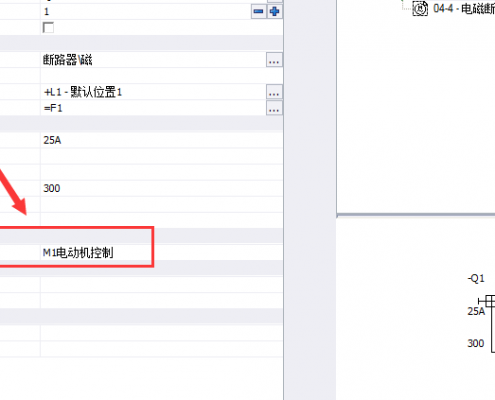This screenshot has height=400, width=495.
Task: Click the M1电动机控制 description field
Action: 162,253
